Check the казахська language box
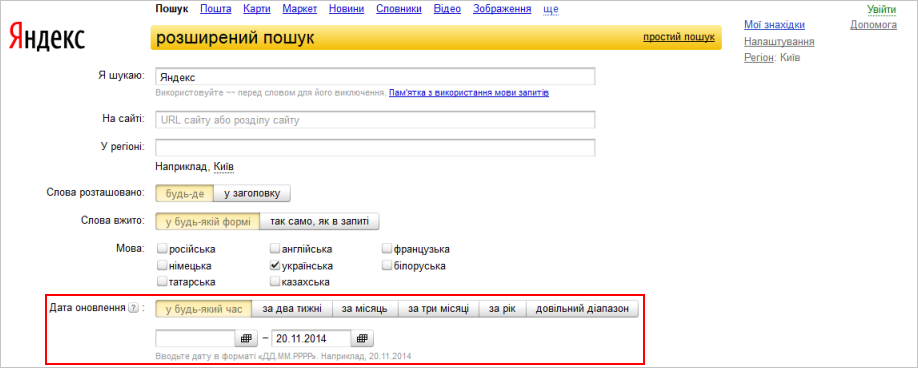Screen dimensions: 918x368 point(275,282)
